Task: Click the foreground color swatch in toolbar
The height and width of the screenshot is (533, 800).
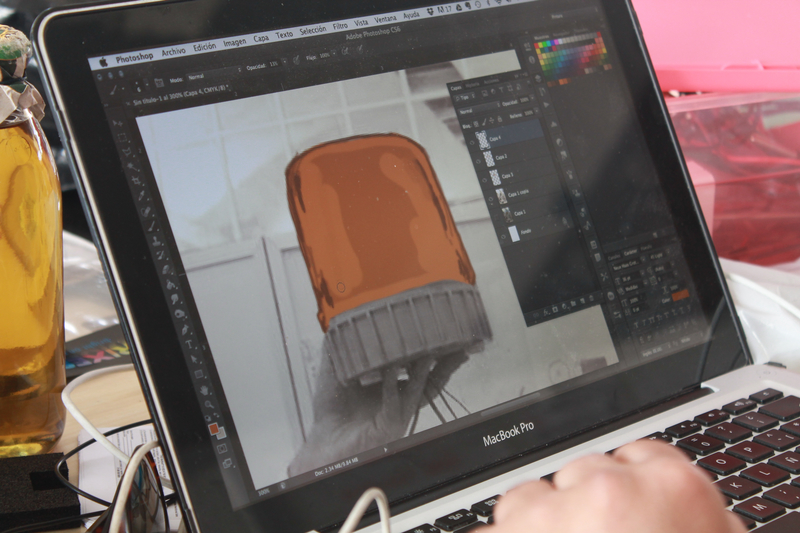Action: click(x=213, y=428)
